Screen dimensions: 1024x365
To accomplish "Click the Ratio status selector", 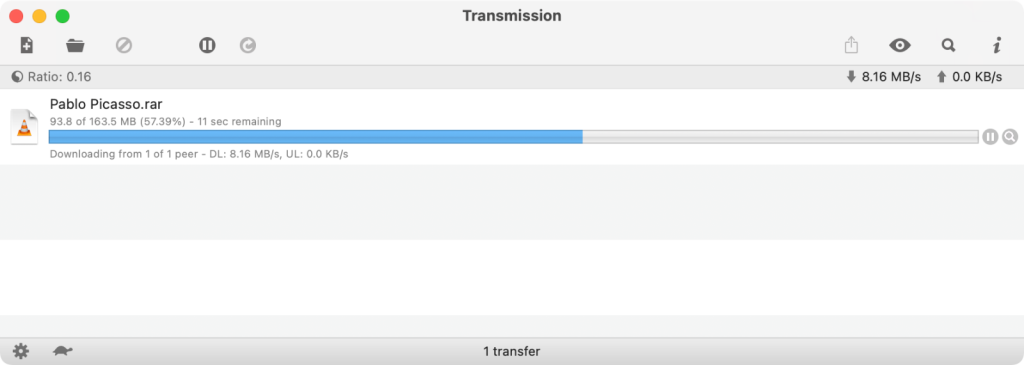I will coord(51,77).
